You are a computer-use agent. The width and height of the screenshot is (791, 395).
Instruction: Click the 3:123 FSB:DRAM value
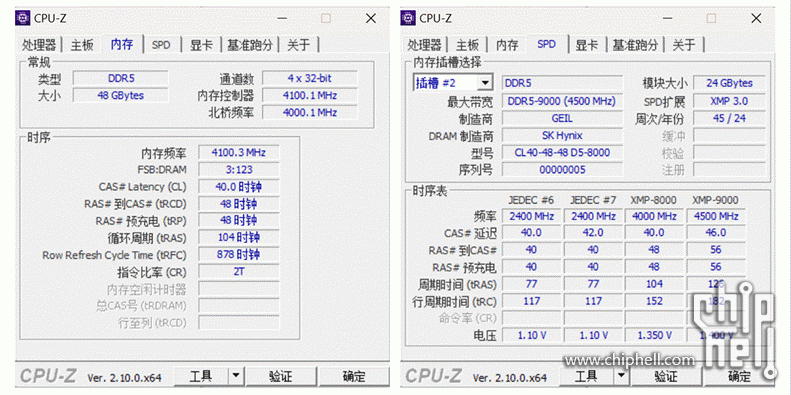tap(239, 170)
